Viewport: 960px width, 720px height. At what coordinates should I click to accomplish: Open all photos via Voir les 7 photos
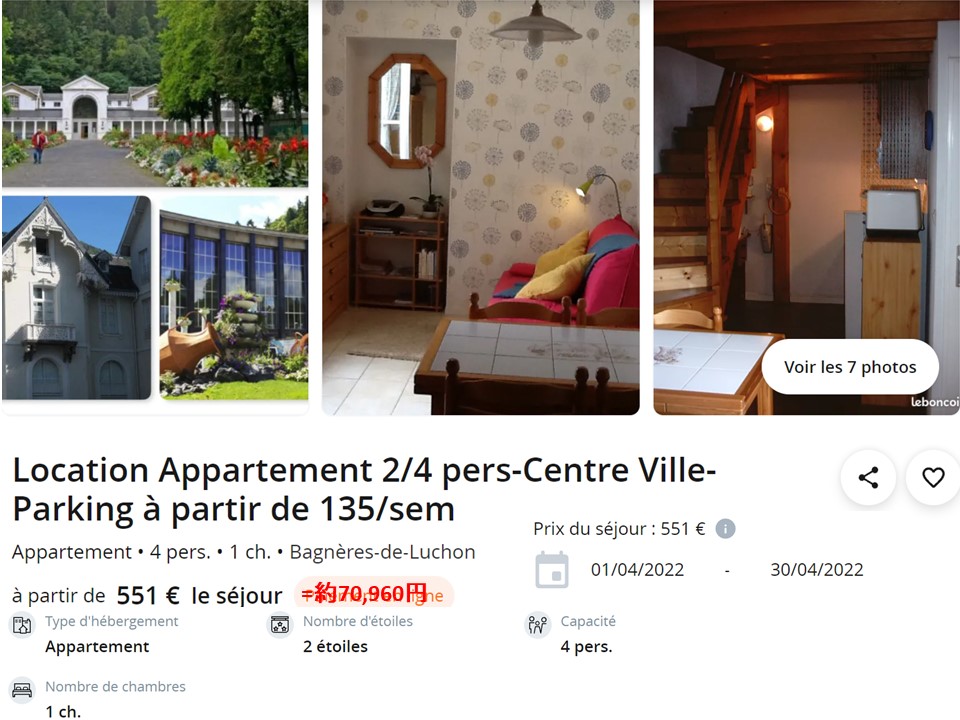[850, 367]
